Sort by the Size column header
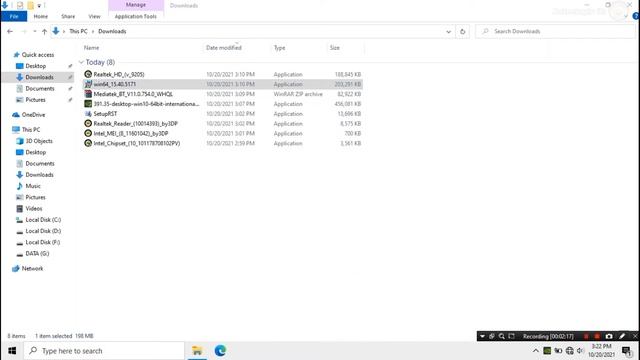 click(x=335, y=48)
